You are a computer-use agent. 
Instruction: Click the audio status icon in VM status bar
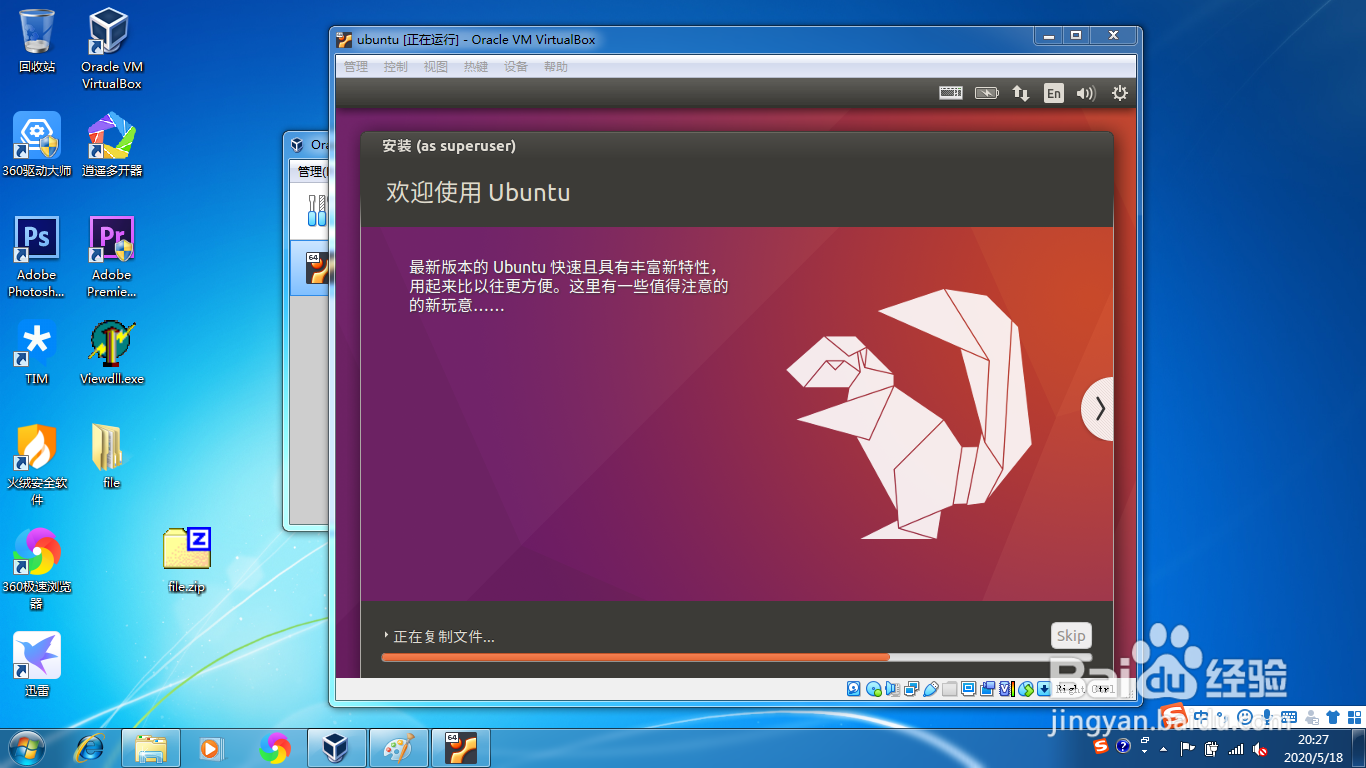(x=892, y=688)
